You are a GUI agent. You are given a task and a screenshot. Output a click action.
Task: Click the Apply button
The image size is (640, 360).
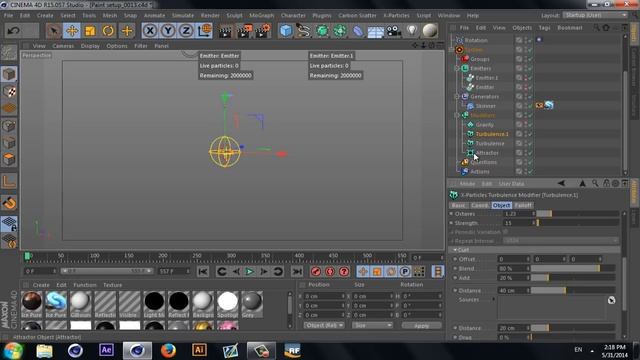[x=421, y=326]
